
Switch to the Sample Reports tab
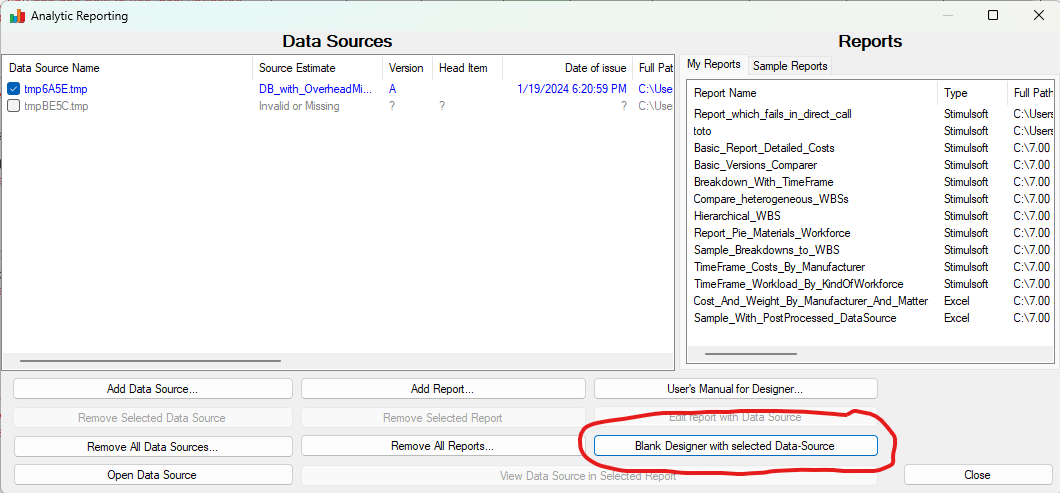[x=790, y=65]
